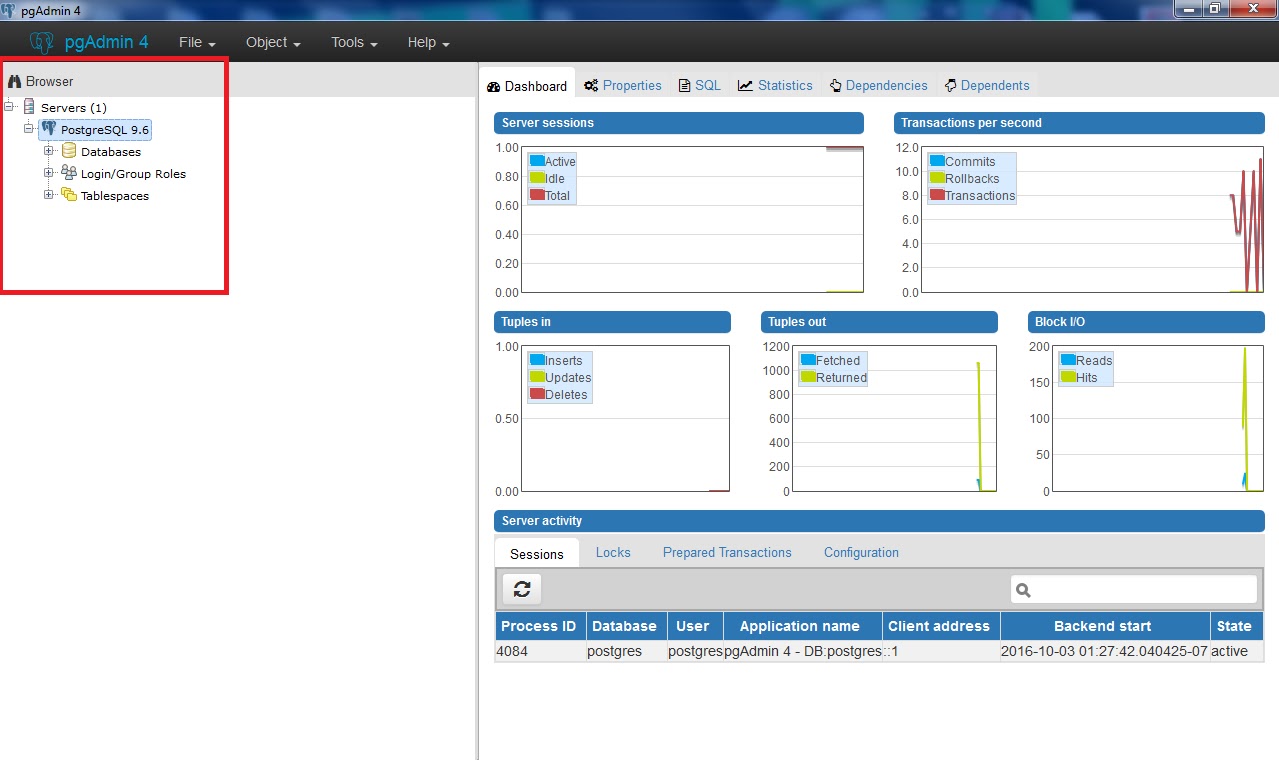Open the File menu
This screenshot has height=760, width=1279.
[x=197, y=43]
